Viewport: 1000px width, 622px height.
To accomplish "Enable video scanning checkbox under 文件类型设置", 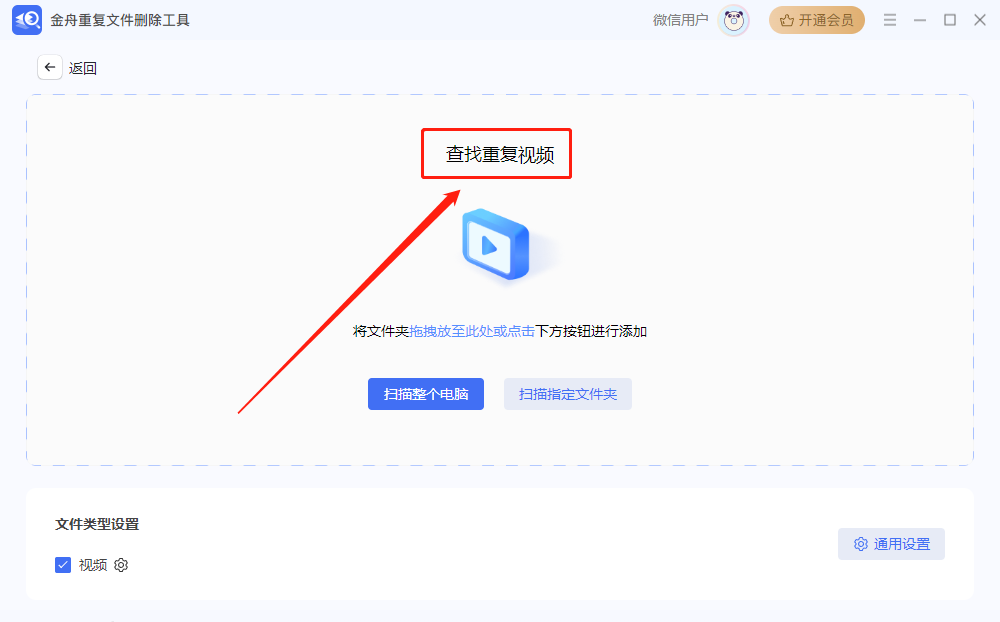I will [x=62, y=565].
